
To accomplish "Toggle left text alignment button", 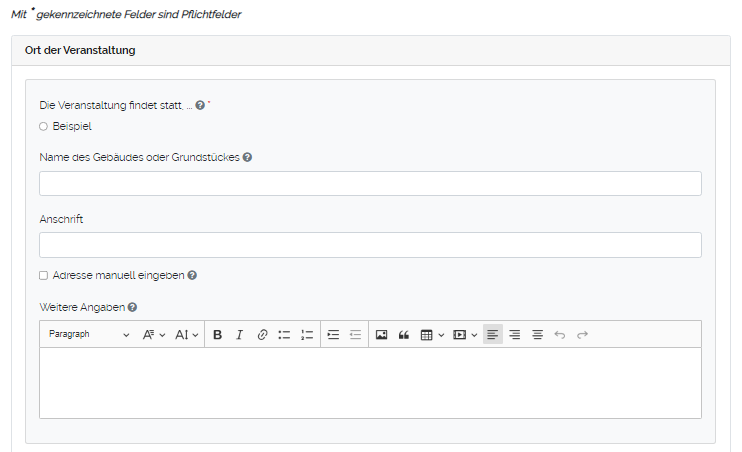I will pyautogui.click(x=493, y=335).
